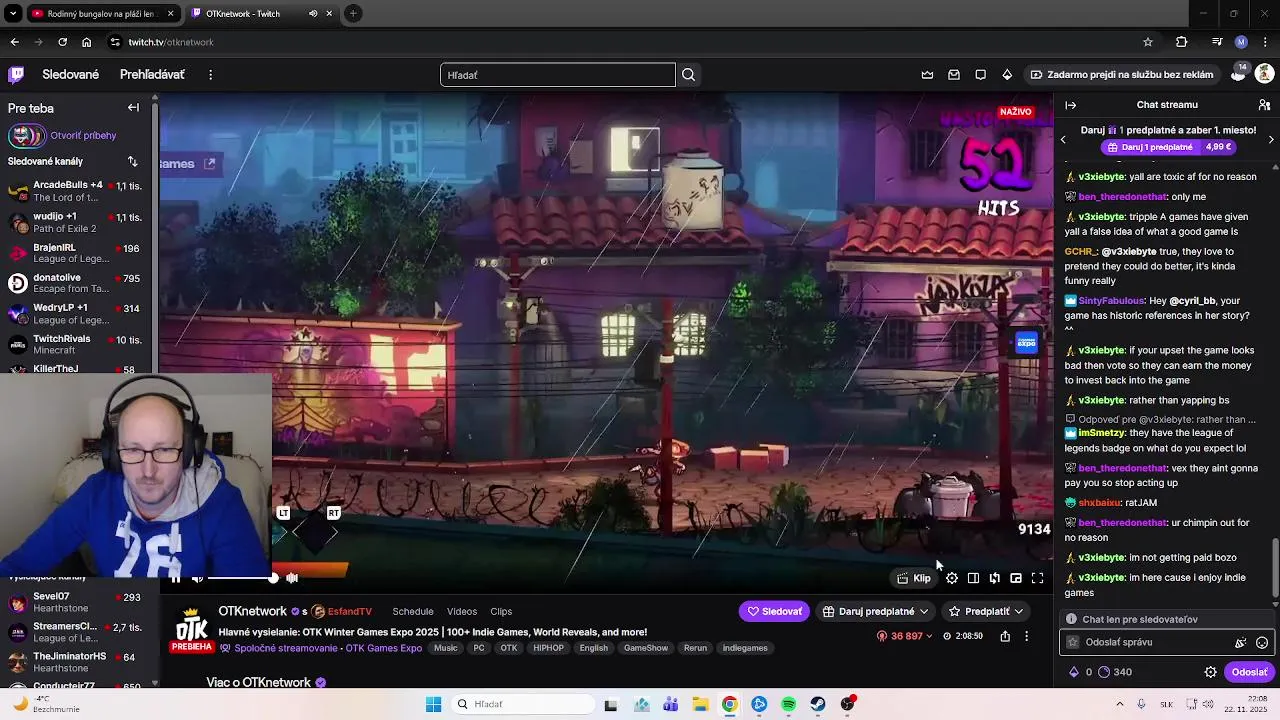Pause the stream playback
Viewport: 1280px width, 720px height.
coord(175,578)
